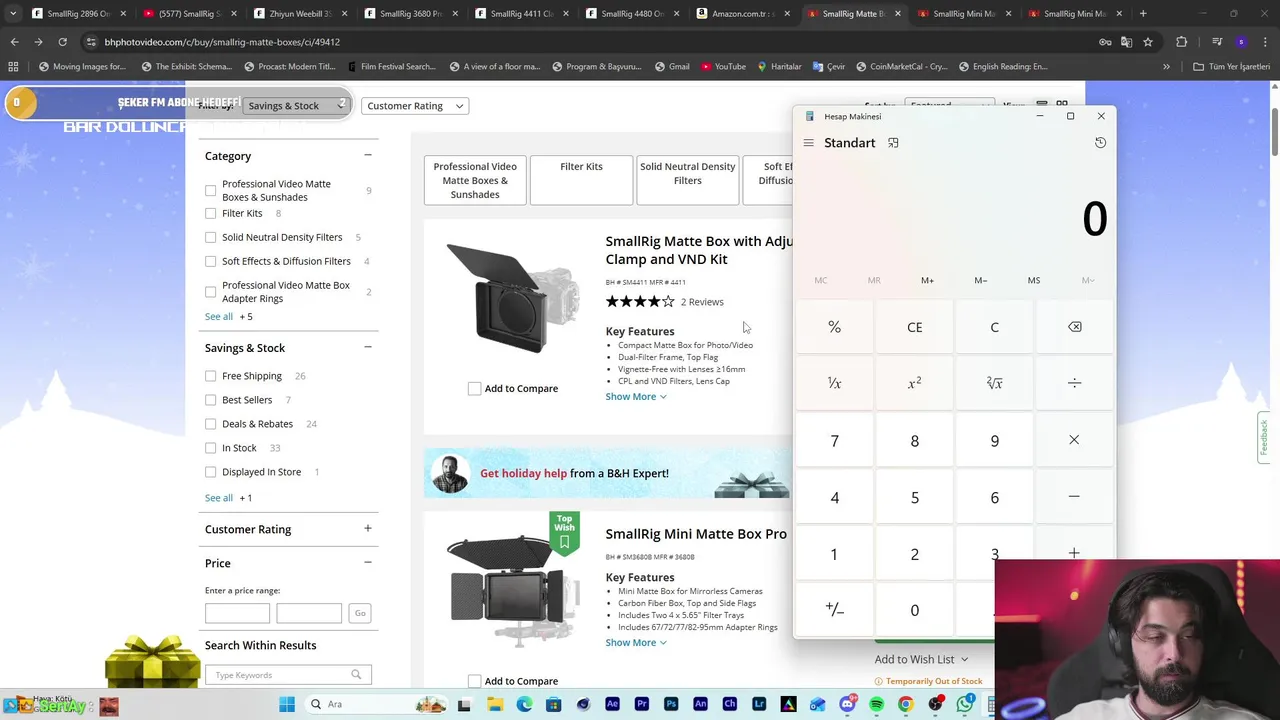Check Deals & Rebates checkbox
Image resolution: width=1280 pixels, height=720 pixels.
(x=210, y=424)
